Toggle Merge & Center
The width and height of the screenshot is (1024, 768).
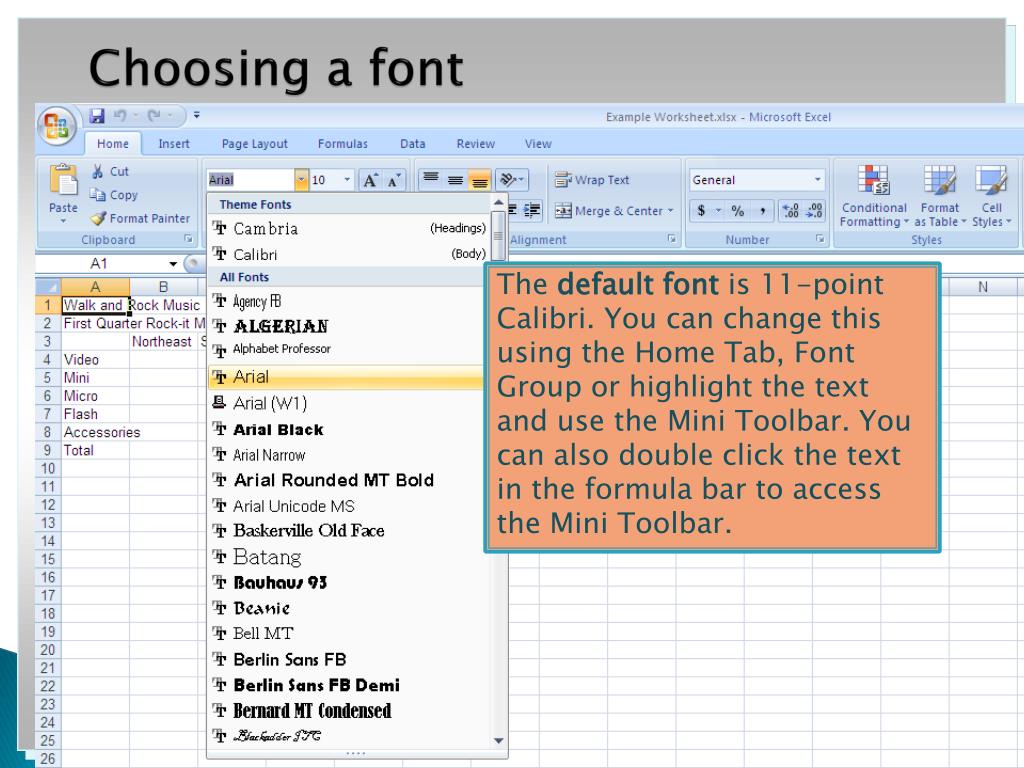608,210
